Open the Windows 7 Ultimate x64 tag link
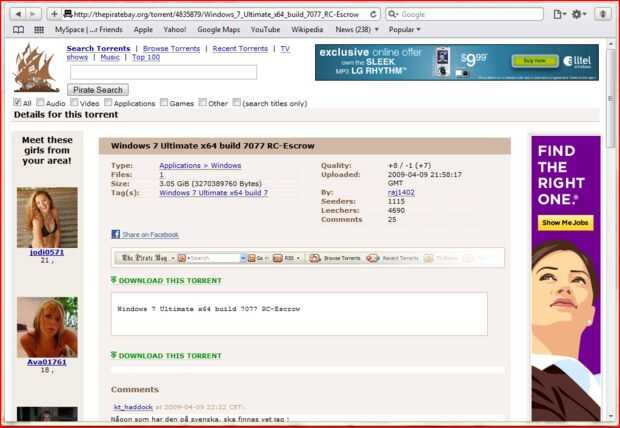Screen dimensions: 620x428 [214, 193]
